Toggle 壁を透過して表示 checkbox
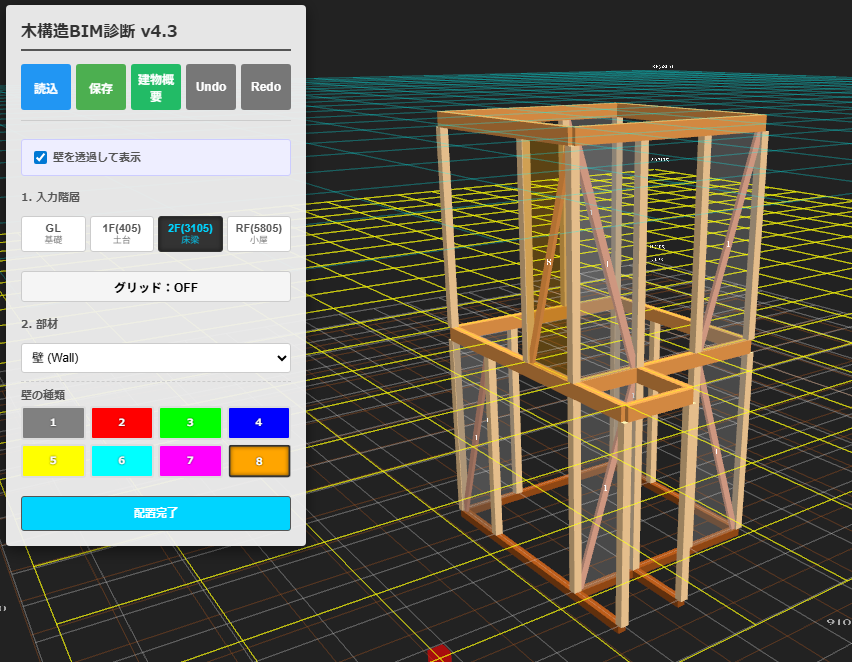 click(x=40, y=157)
